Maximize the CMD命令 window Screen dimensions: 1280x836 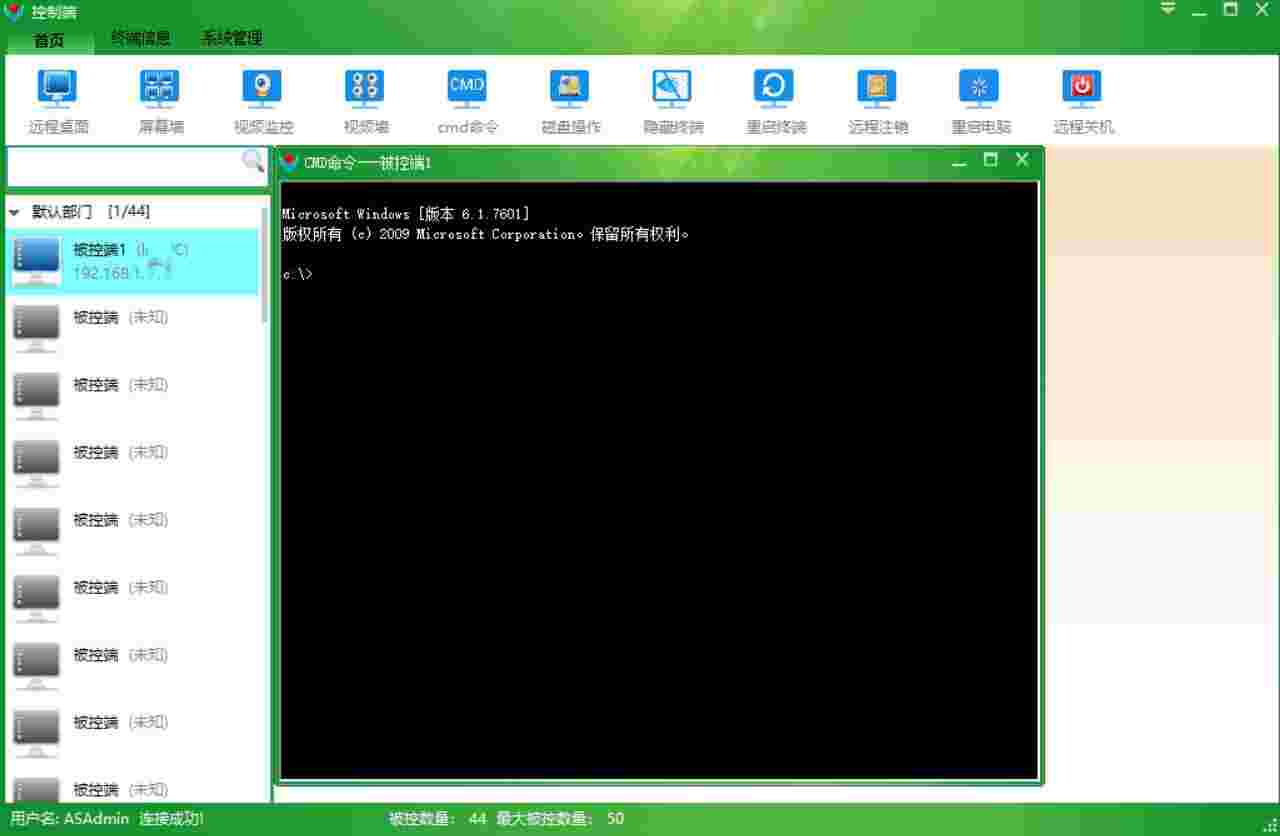(x=990, y=159)
